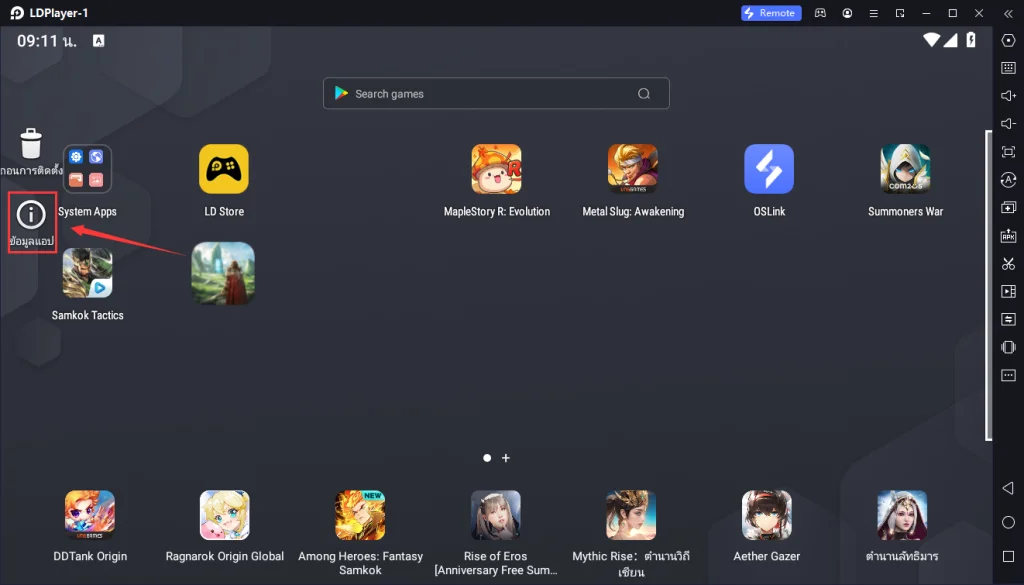Screen dimensions: 1024x585
Task: Open Among Heroes: Fantasy Samkok
Action: click(360, 515)
